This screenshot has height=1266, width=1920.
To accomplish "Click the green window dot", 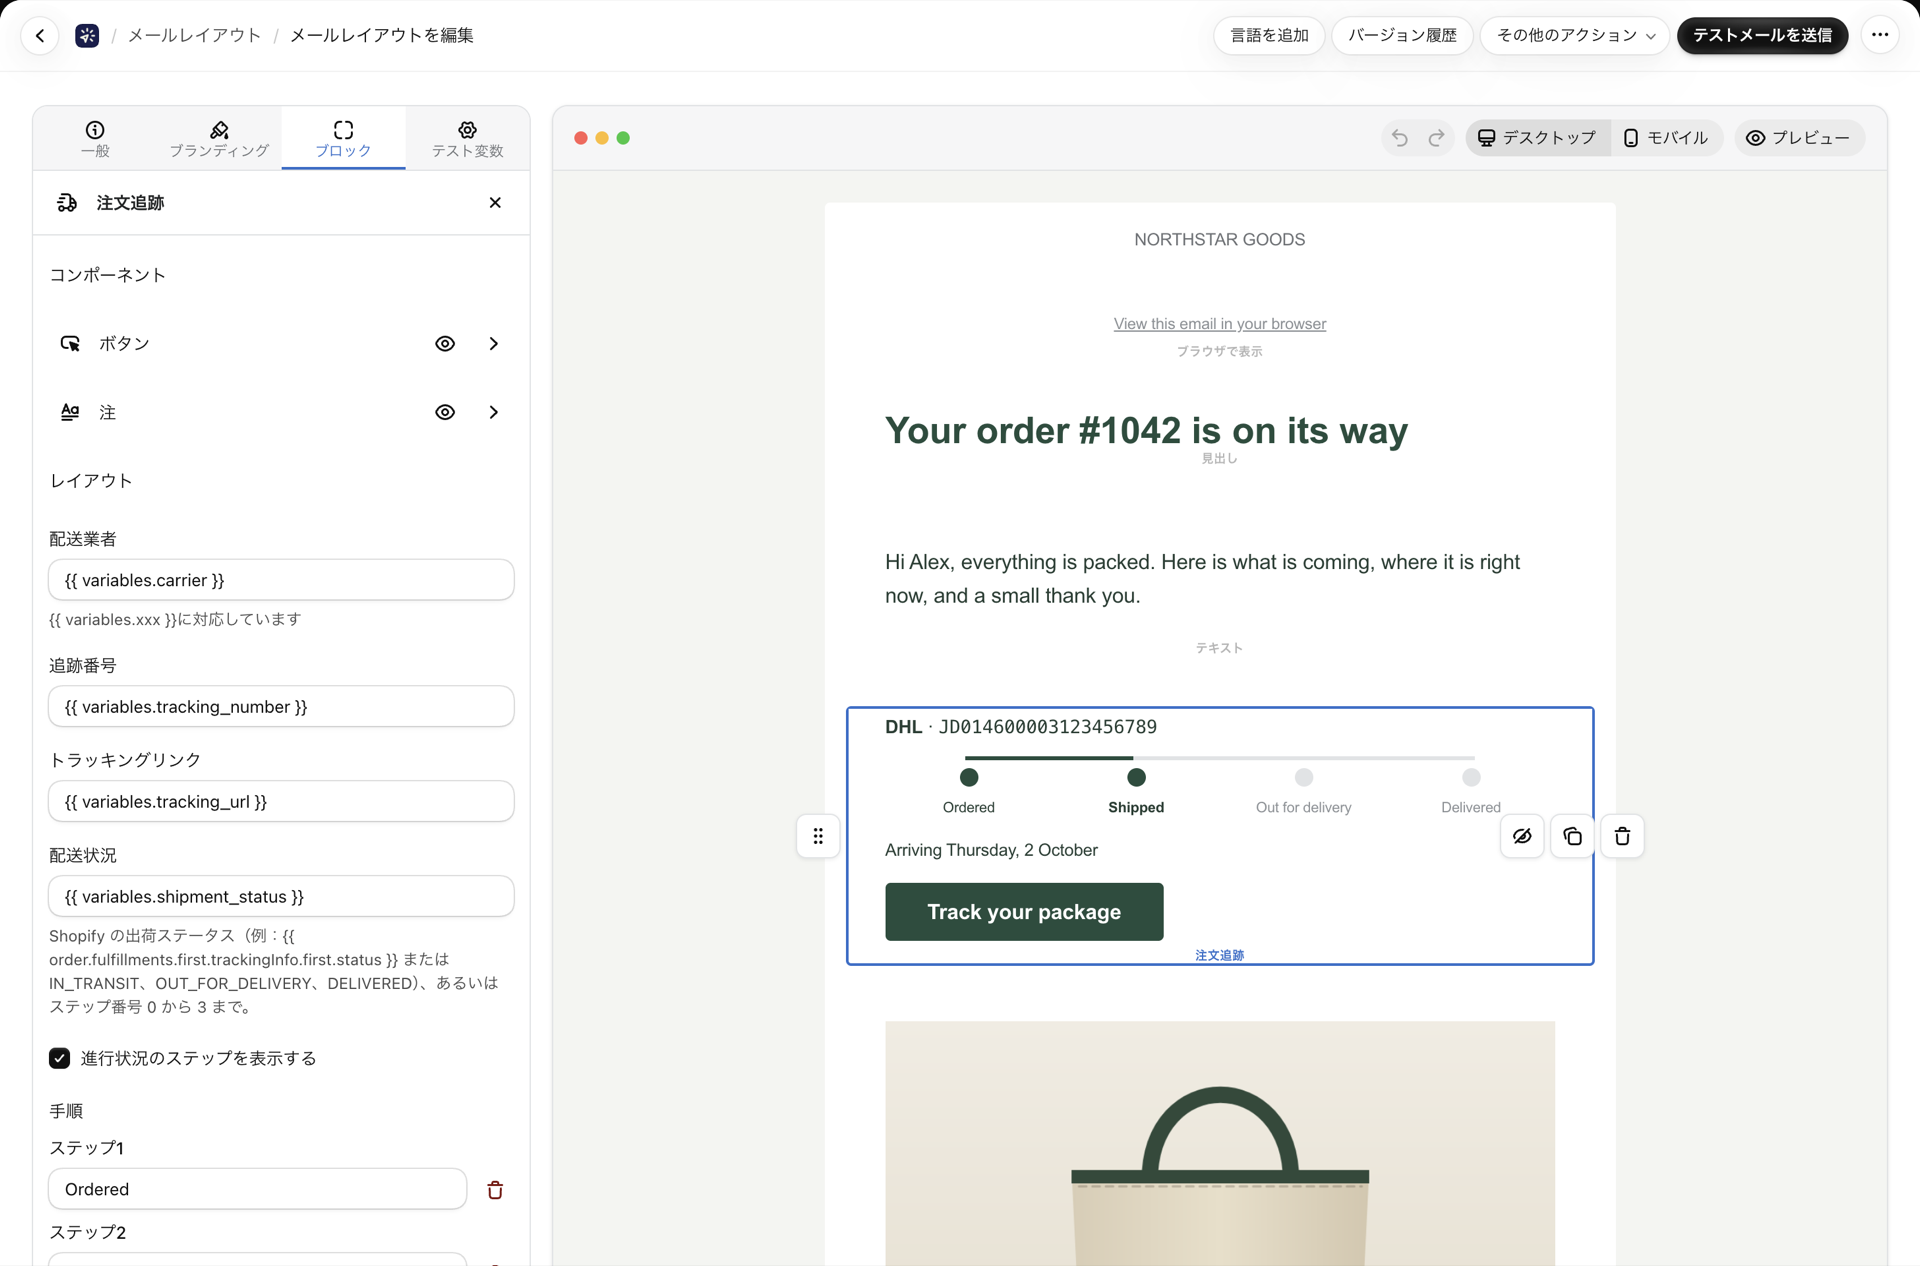I will (x=623, y=138).
